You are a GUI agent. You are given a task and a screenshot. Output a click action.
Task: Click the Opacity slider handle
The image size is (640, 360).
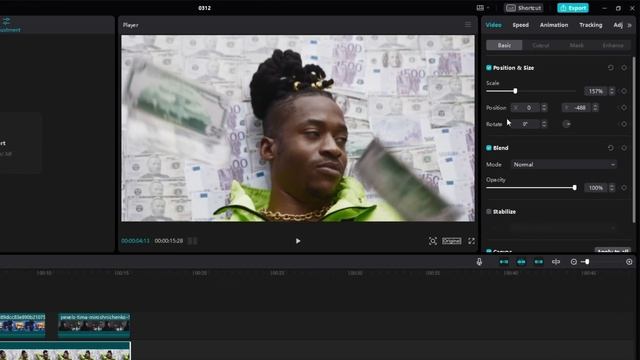pos(575,188)
